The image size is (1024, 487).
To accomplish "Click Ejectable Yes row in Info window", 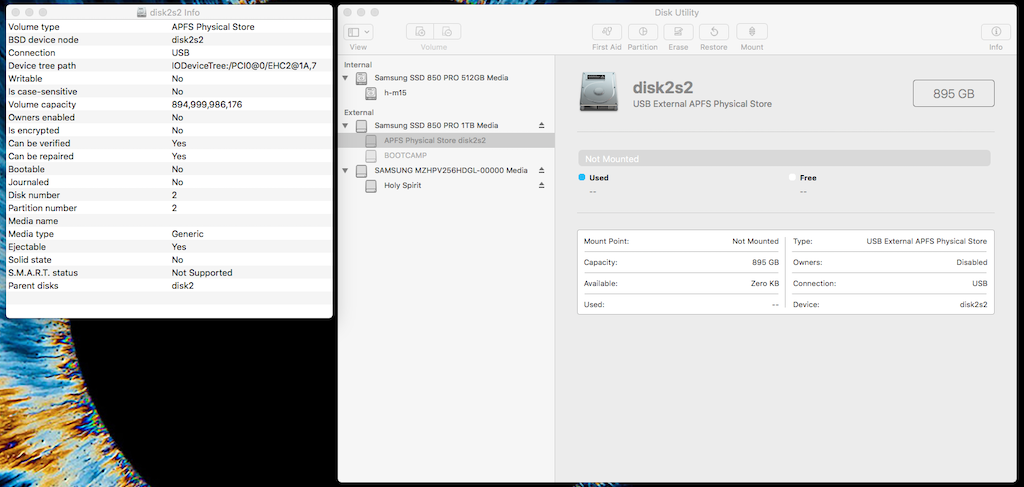I will coord(169,247).
